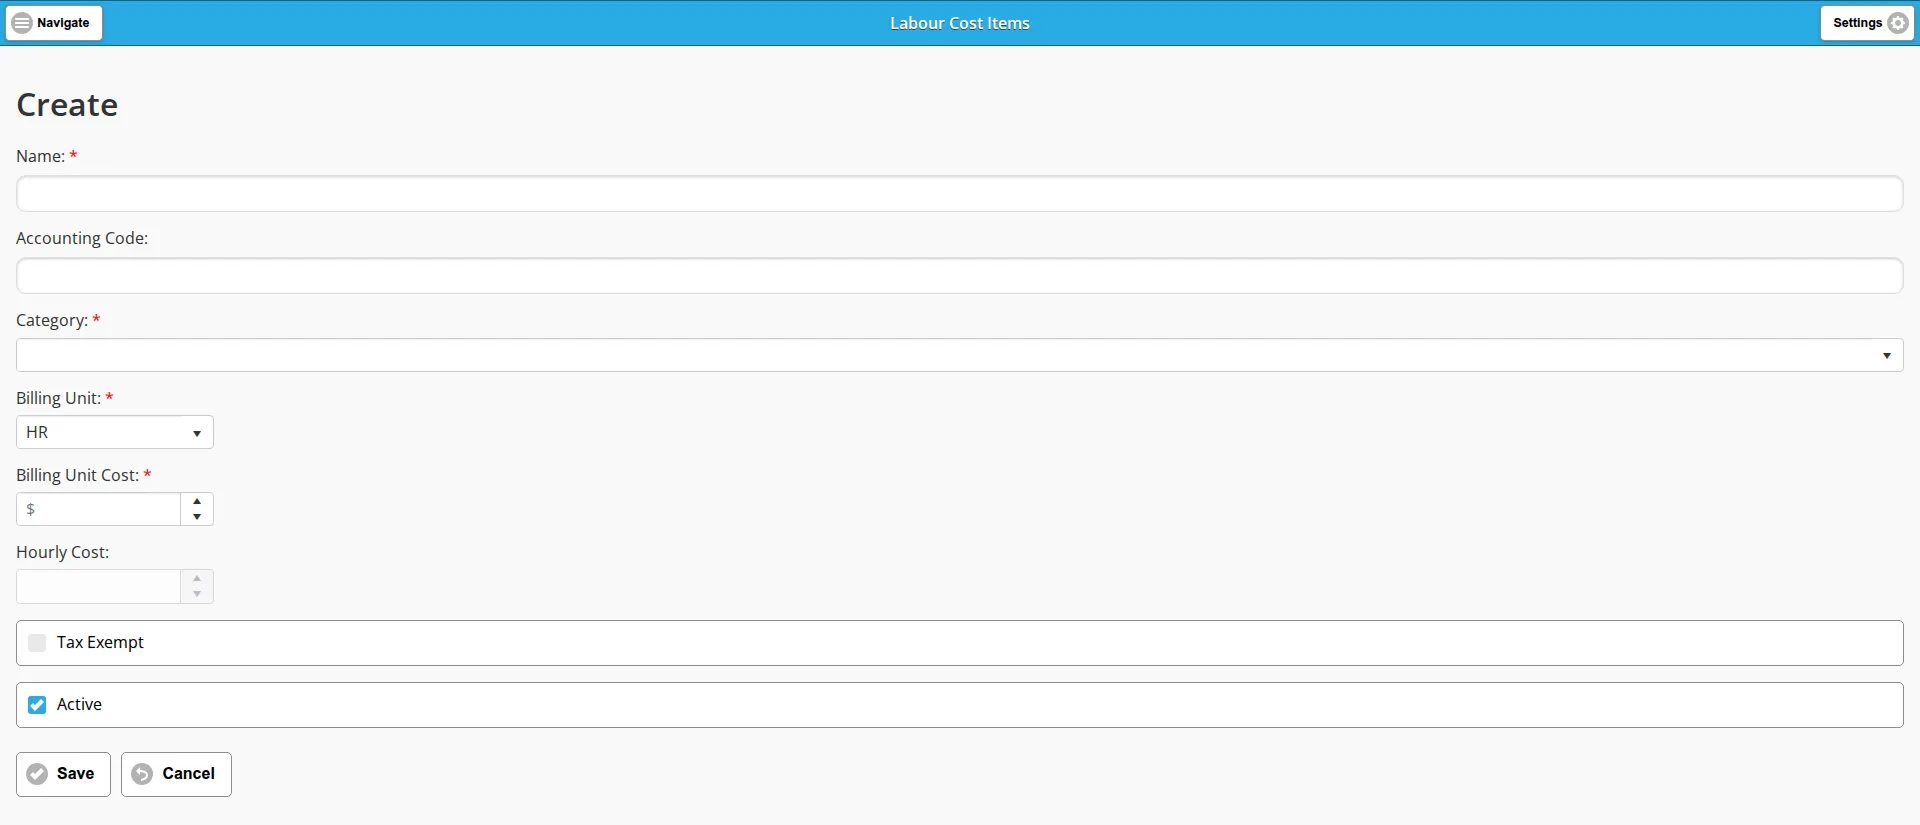
Task: Increase Hourly Cost with up arrow
Action: [x=197, y=578]
